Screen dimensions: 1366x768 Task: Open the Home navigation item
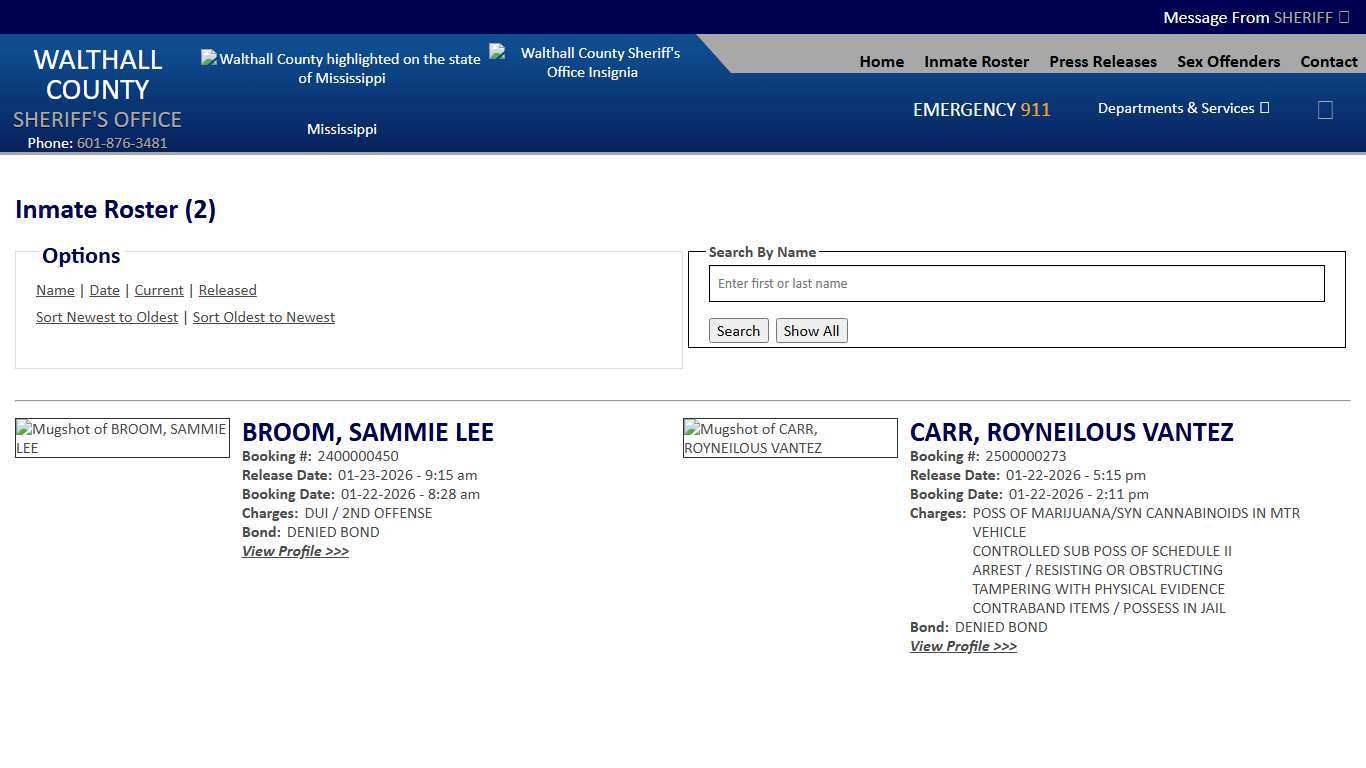881,61
